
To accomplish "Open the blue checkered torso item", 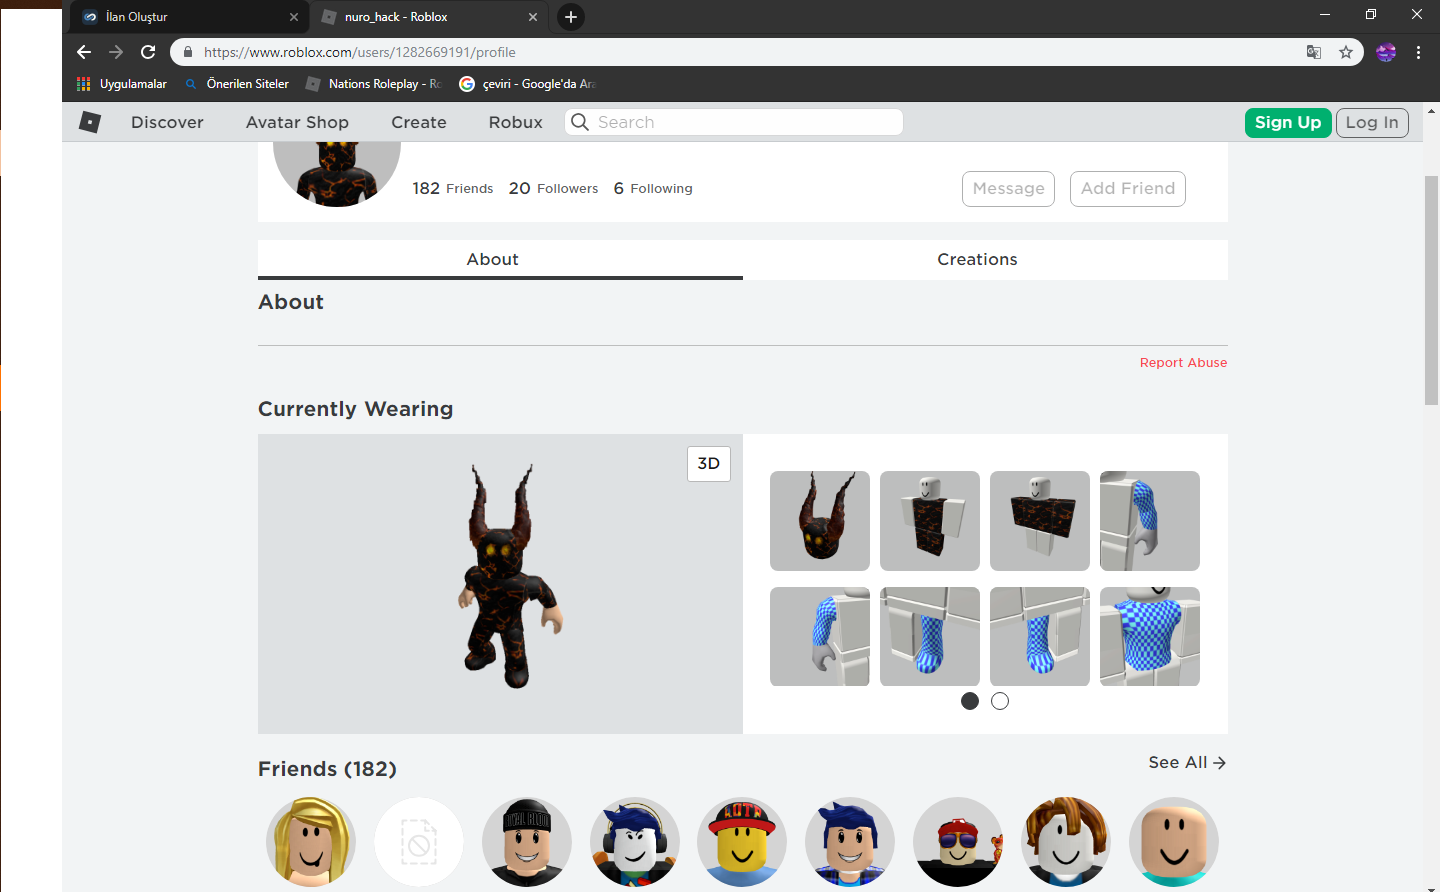I will pyautogui.click(x=1150, y=636).
